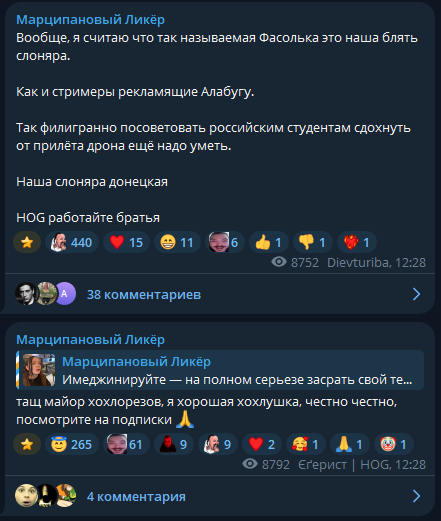The image size is (441, 521).
Task: Expand second post comments via chevron arrow
Action: (416, 496)
